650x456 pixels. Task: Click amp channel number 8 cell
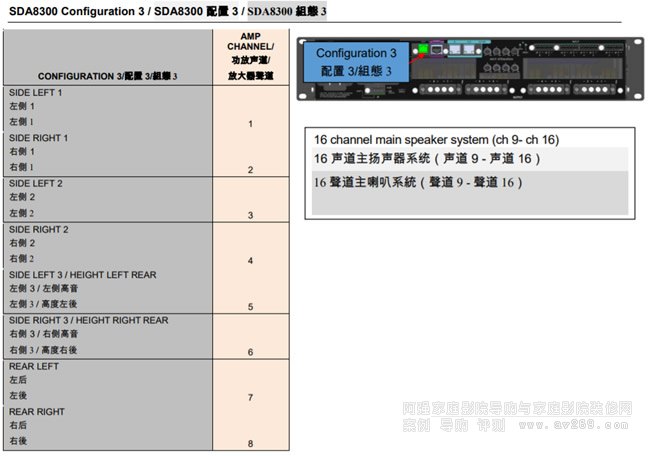(250, 443)
